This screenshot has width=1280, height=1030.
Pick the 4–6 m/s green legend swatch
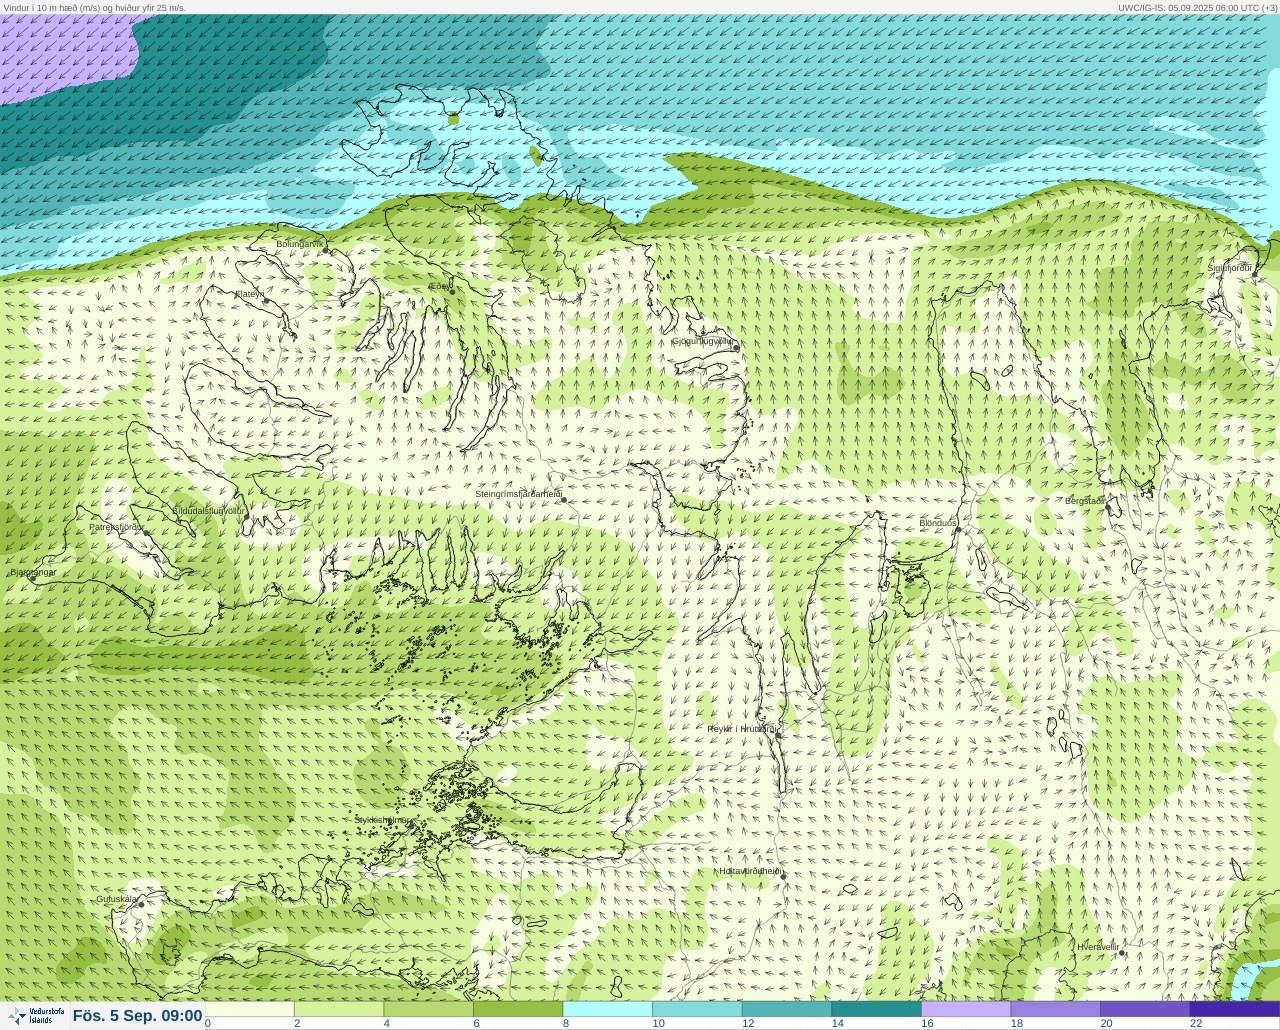(428, 1009)
